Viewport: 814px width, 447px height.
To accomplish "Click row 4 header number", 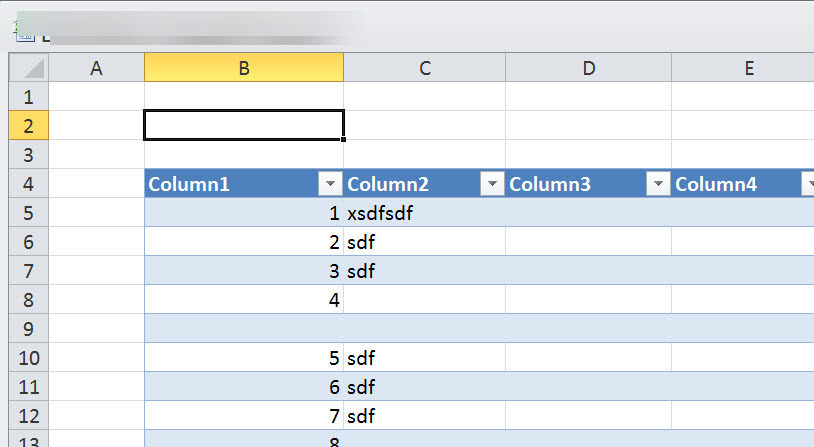I will click(28, 184).
